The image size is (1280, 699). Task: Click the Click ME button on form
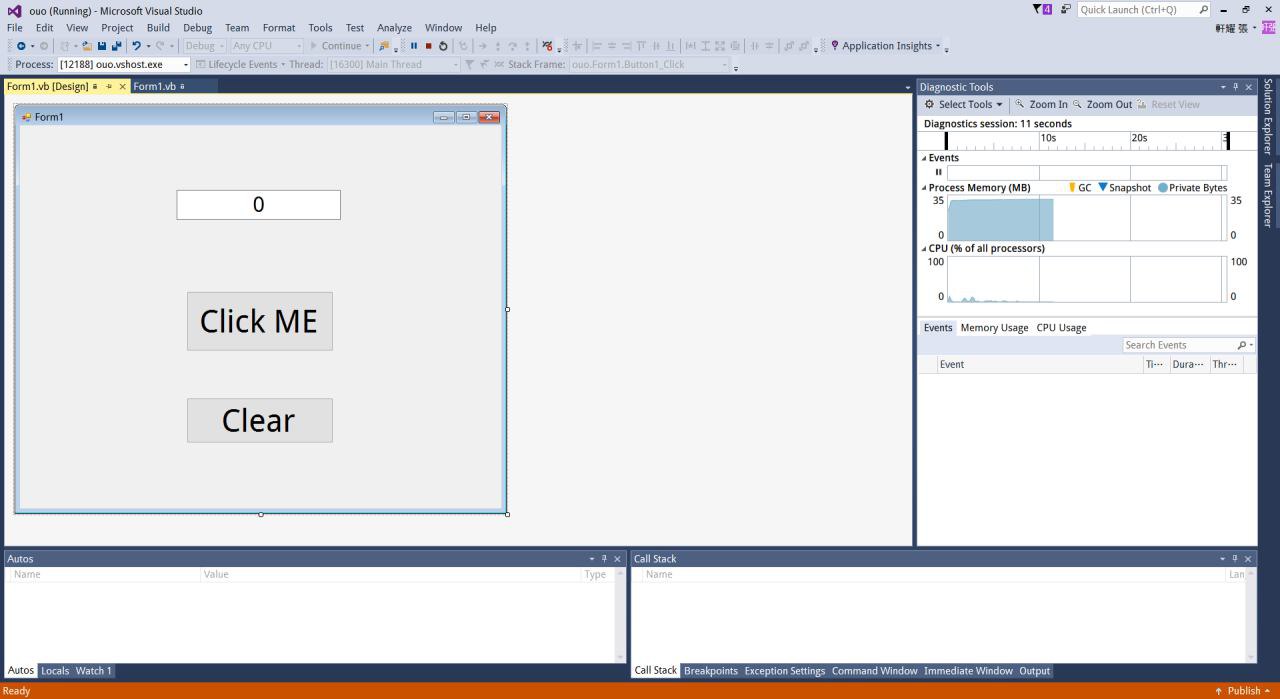(259, 321)
